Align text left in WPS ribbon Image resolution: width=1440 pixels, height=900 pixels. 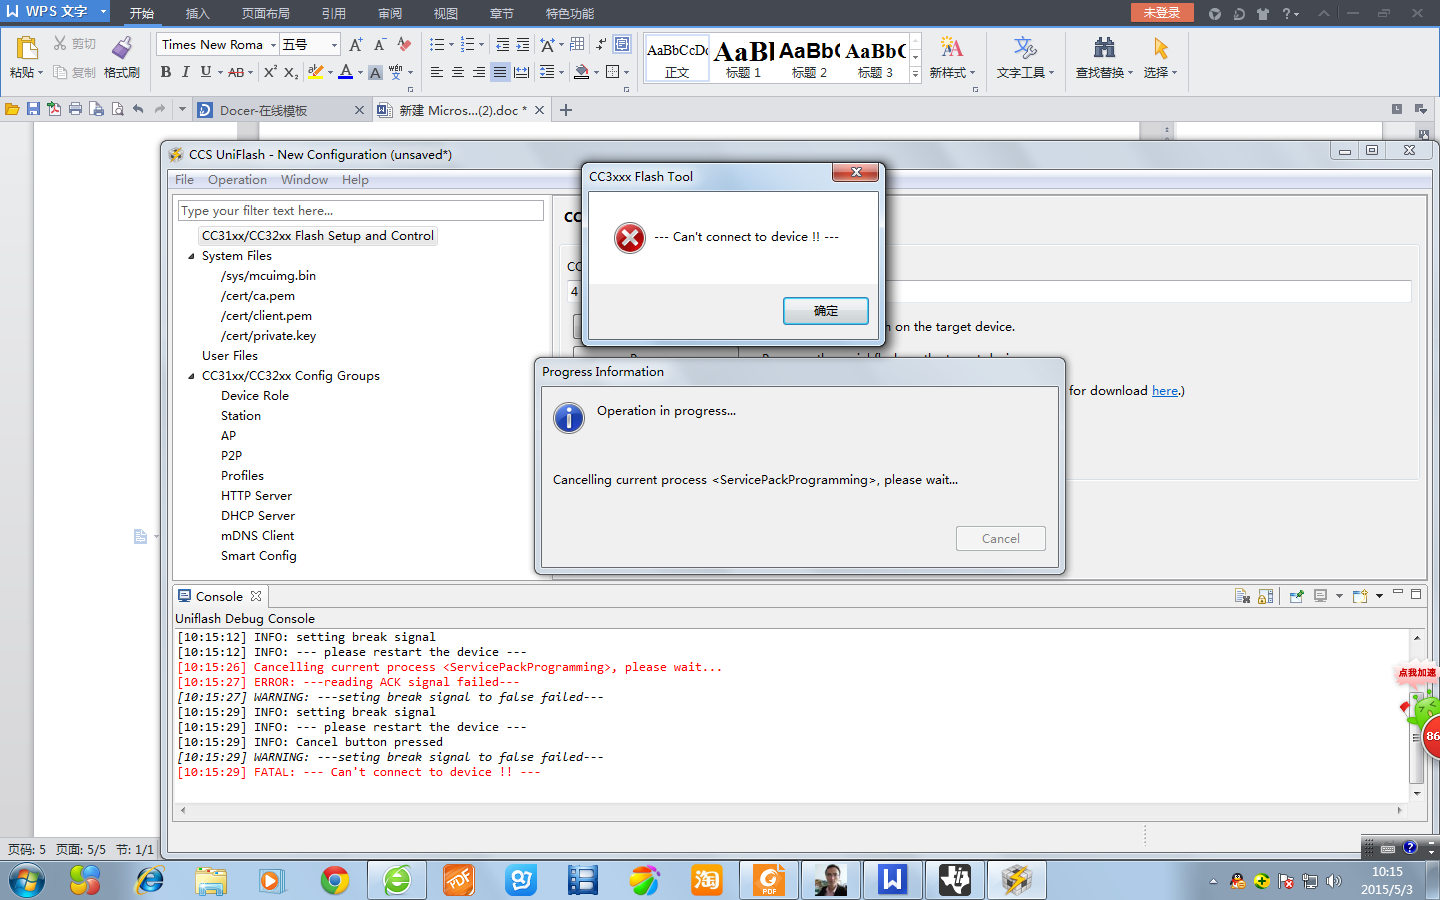tap(437, 72)
